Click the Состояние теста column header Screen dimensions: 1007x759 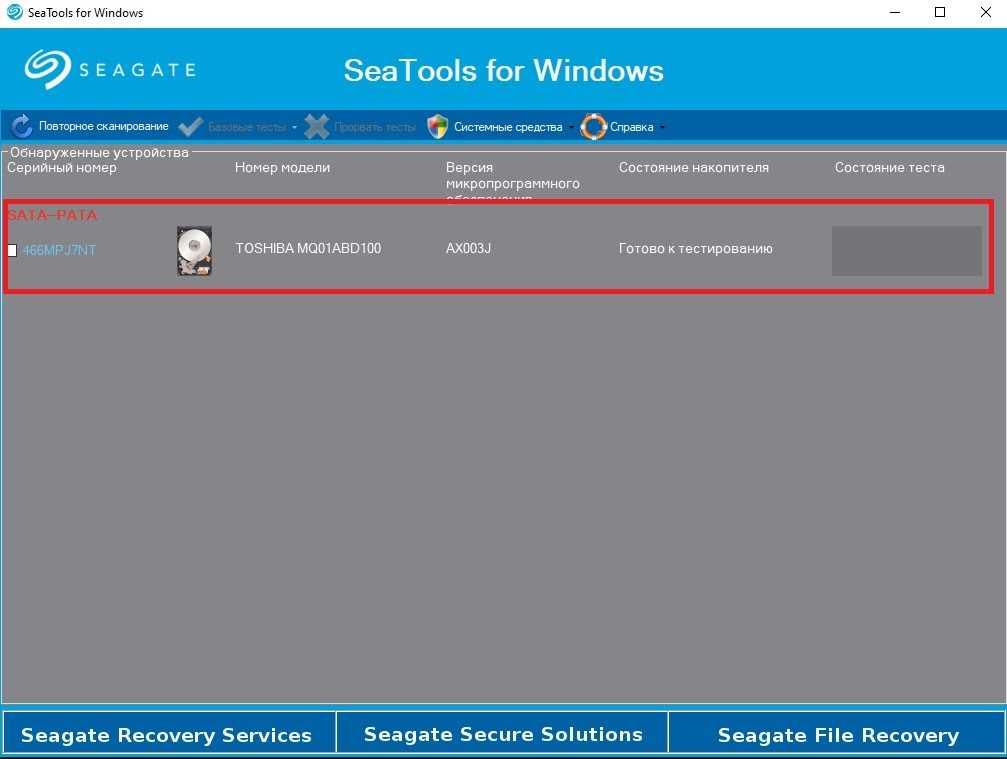889,168
